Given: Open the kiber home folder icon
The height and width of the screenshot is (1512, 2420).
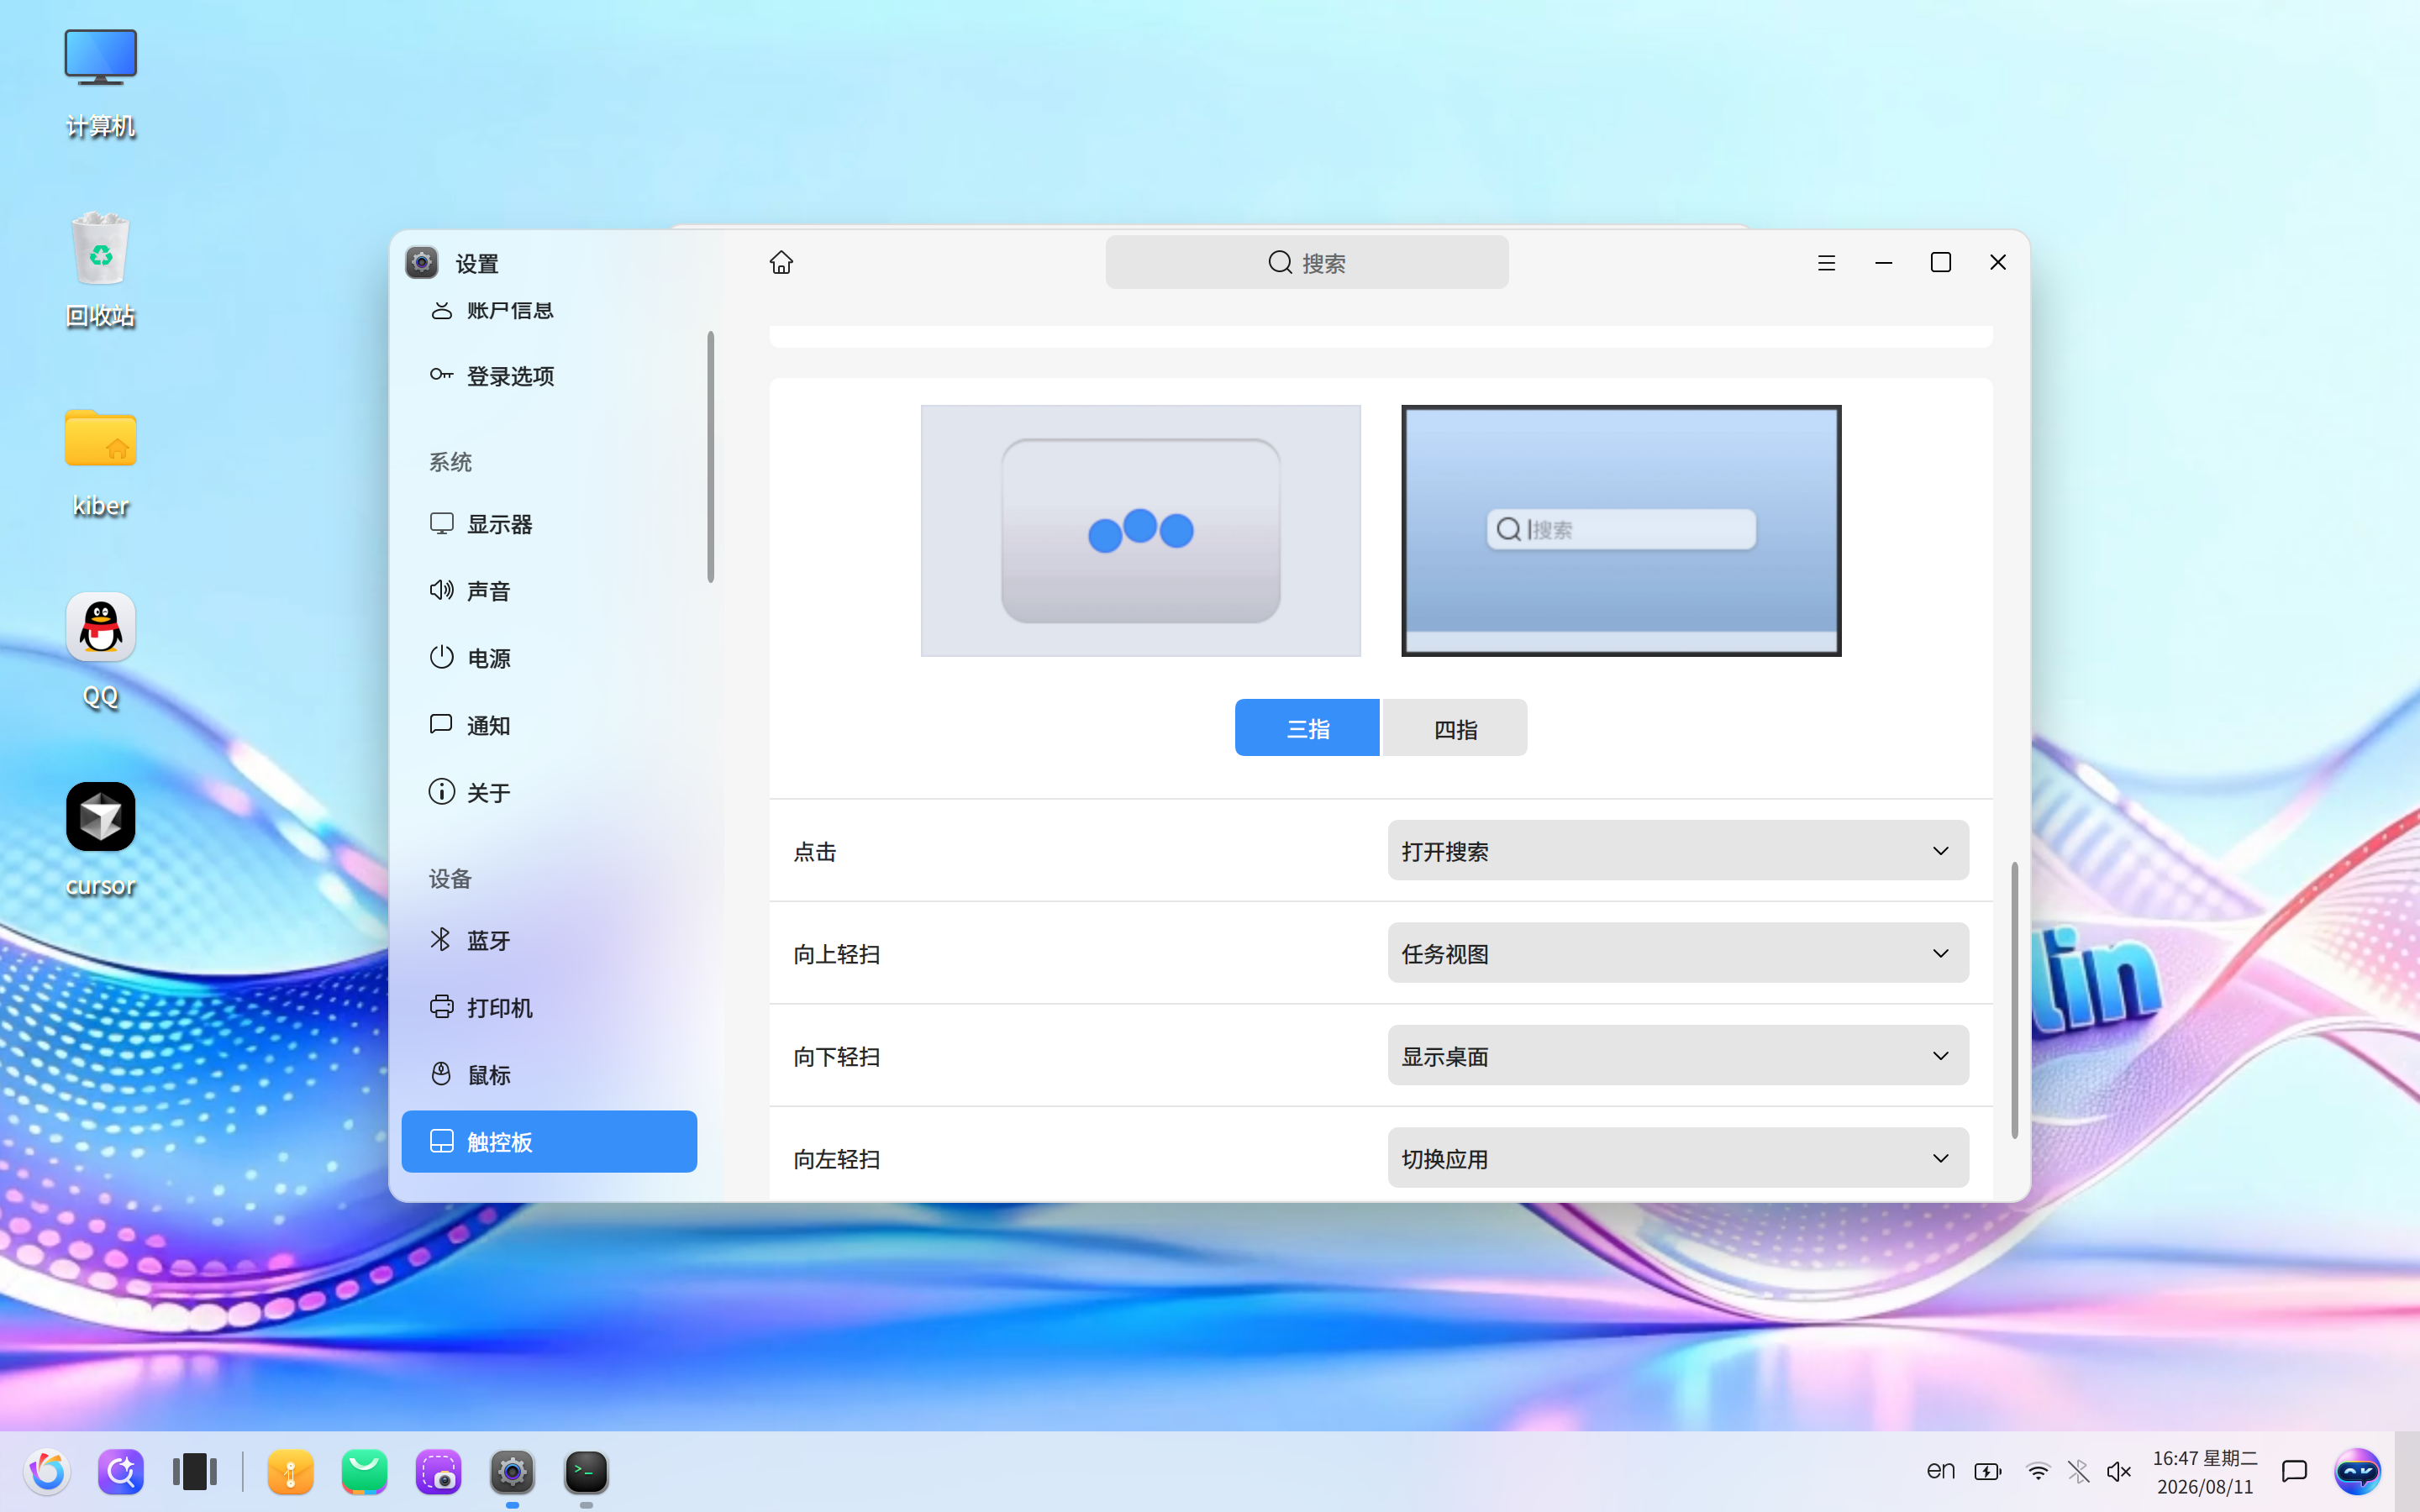Looking at the screenshot, I should [100, 462].
